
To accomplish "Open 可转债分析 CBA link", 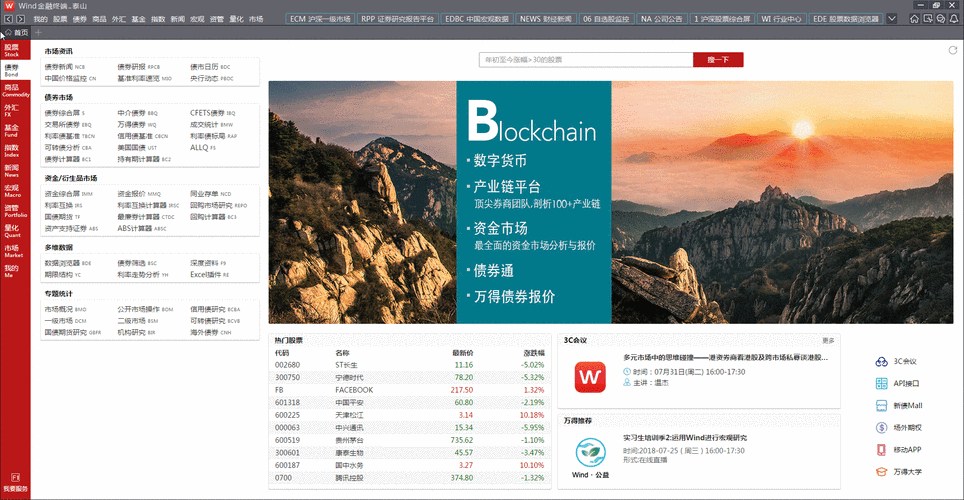I will click(68, 148).
